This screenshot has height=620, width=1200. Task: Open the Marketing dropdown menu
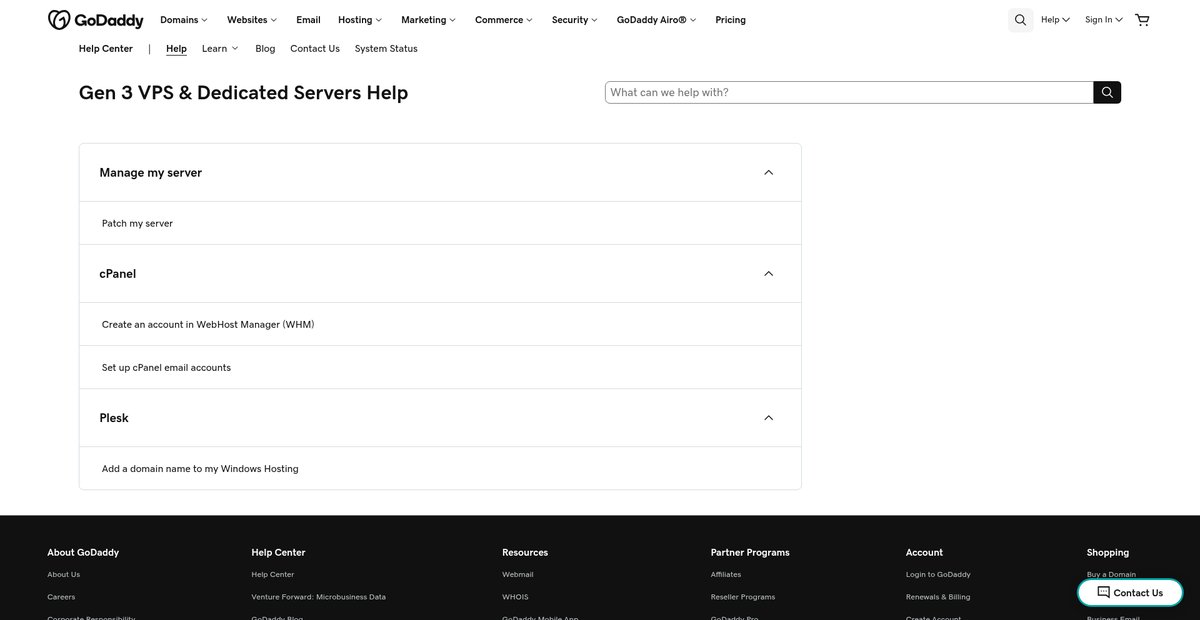coord(428,20)
